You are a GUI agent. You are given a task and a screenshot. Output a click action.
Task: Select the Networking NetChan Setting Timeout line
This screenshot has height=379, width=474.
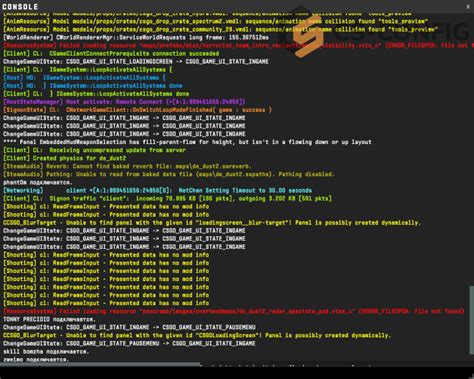pos(157,190)
